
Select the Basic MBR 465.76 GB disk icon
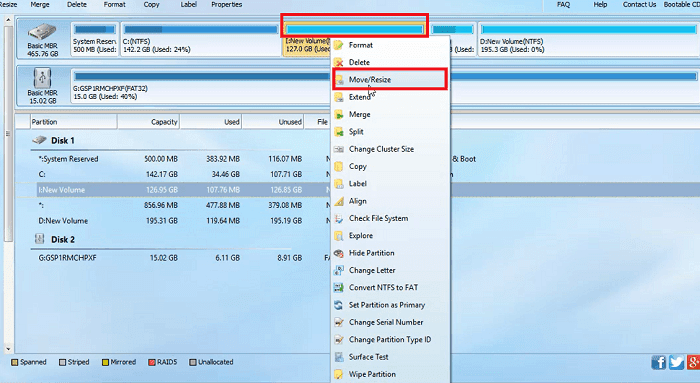(x=42, y=32)
